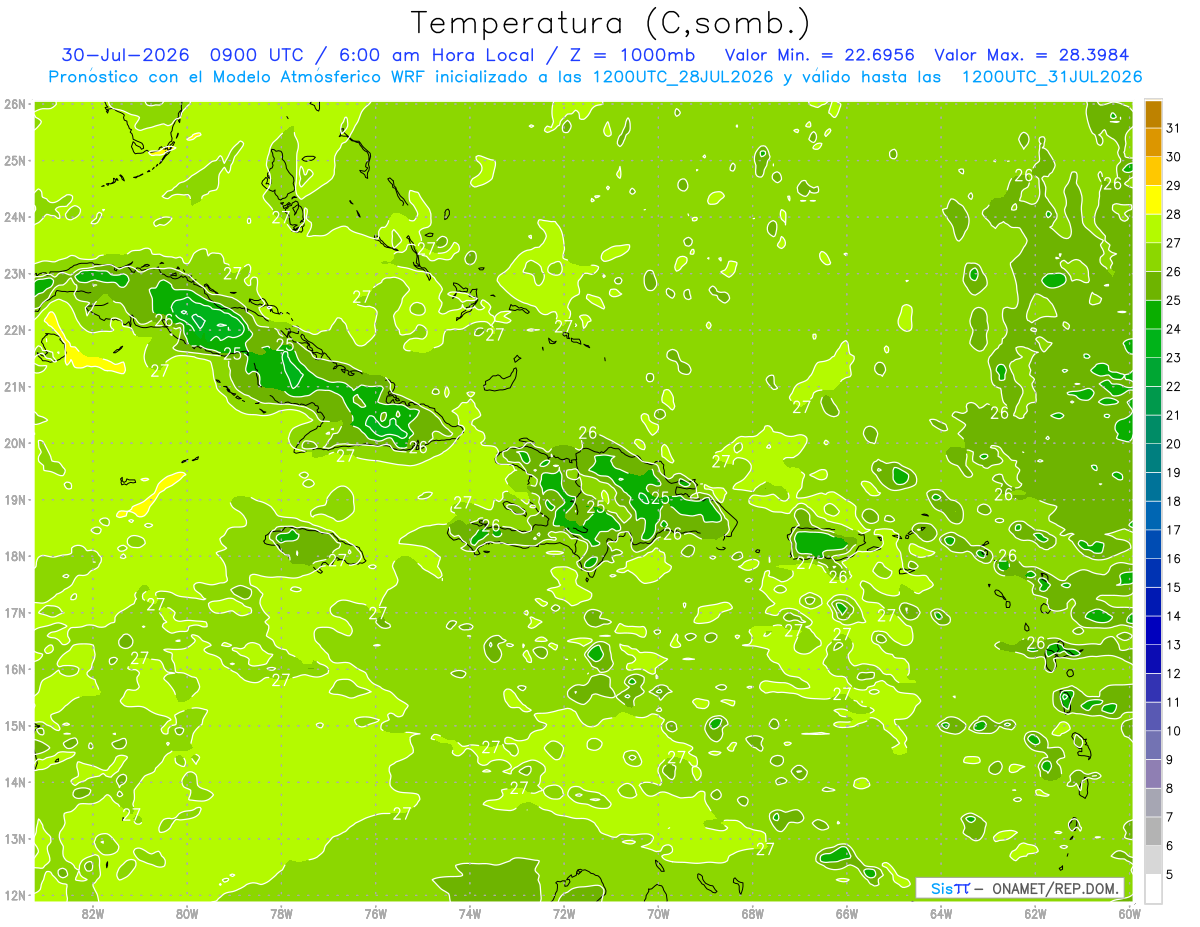This screenshot has height=927, width=1200.
Task: Click the initialization time "1200UTC_28JUL2026"
Action: [683, 77]
